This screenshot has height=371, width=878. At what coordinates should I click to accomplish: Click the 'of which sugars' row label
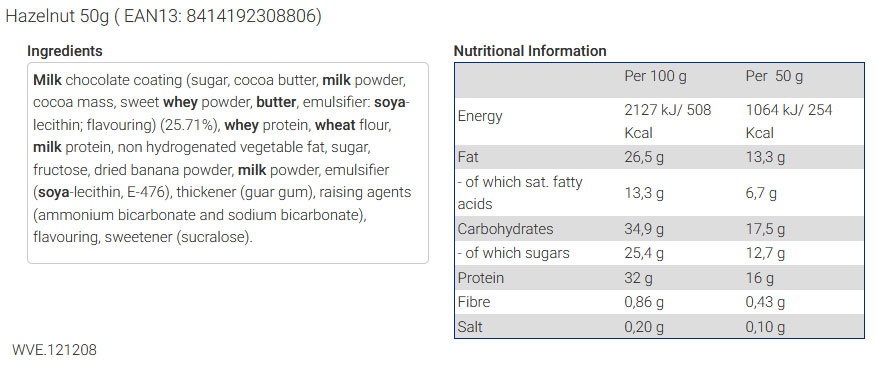click(513, 253)
